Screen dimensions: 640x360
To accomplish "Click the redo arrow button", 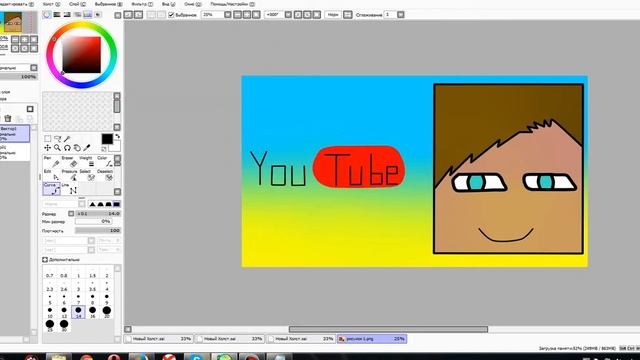I will coord(138,15).
